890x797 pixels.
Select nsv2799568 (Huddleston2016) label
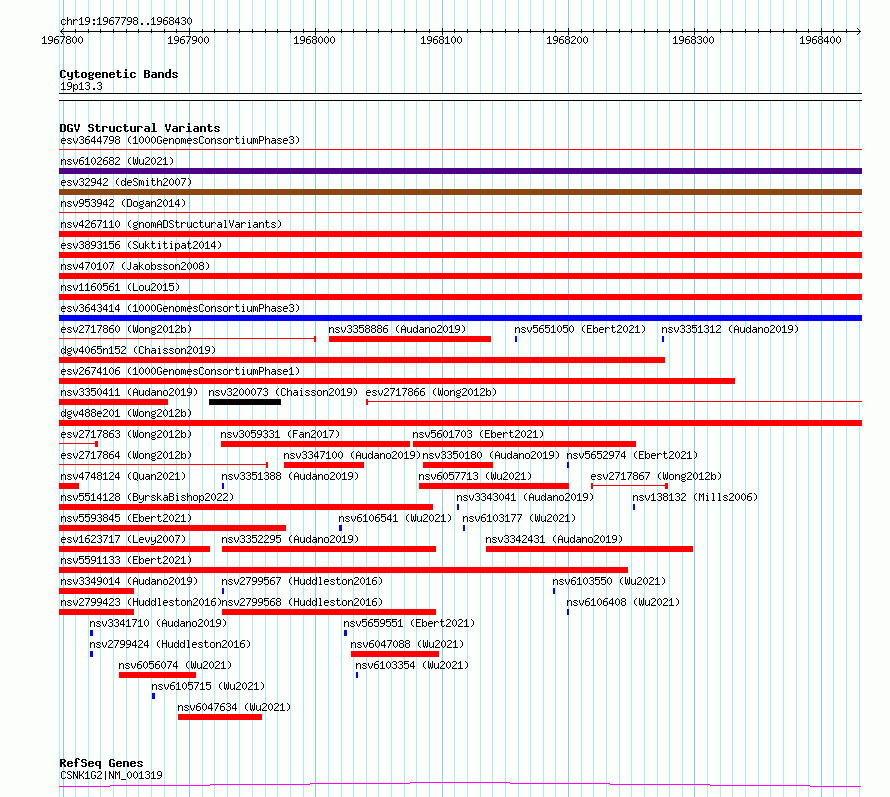point(302,602)
